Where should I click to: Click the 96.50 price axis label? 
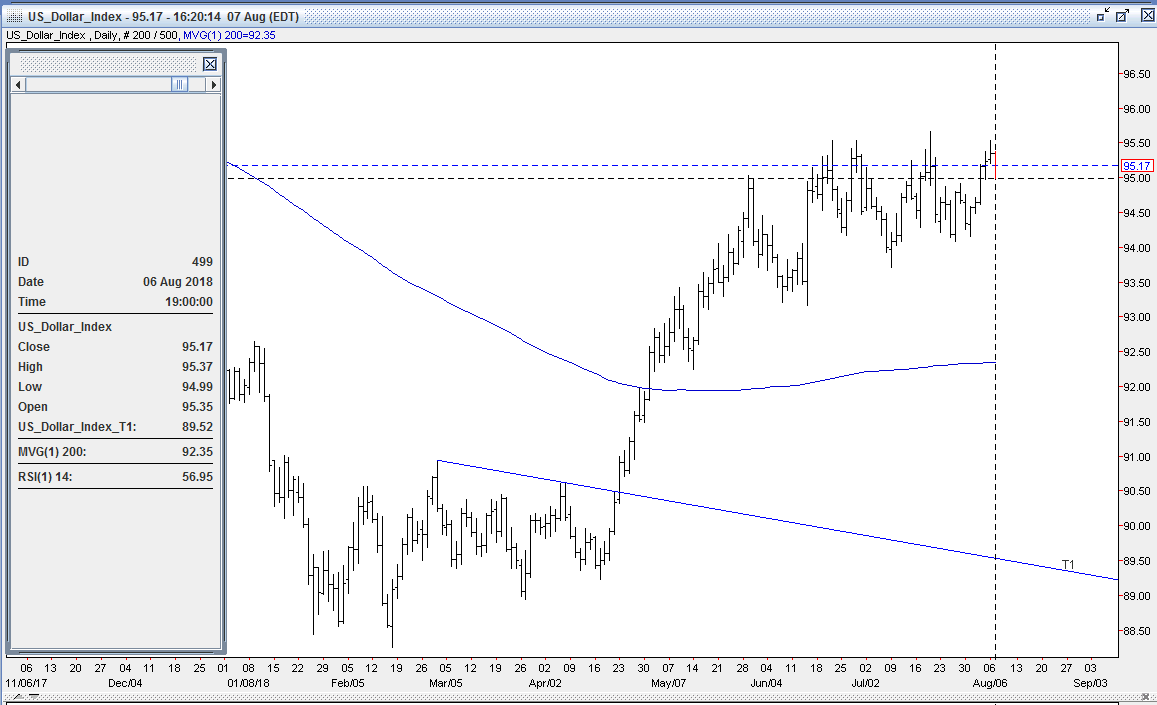click(1136, 74)
